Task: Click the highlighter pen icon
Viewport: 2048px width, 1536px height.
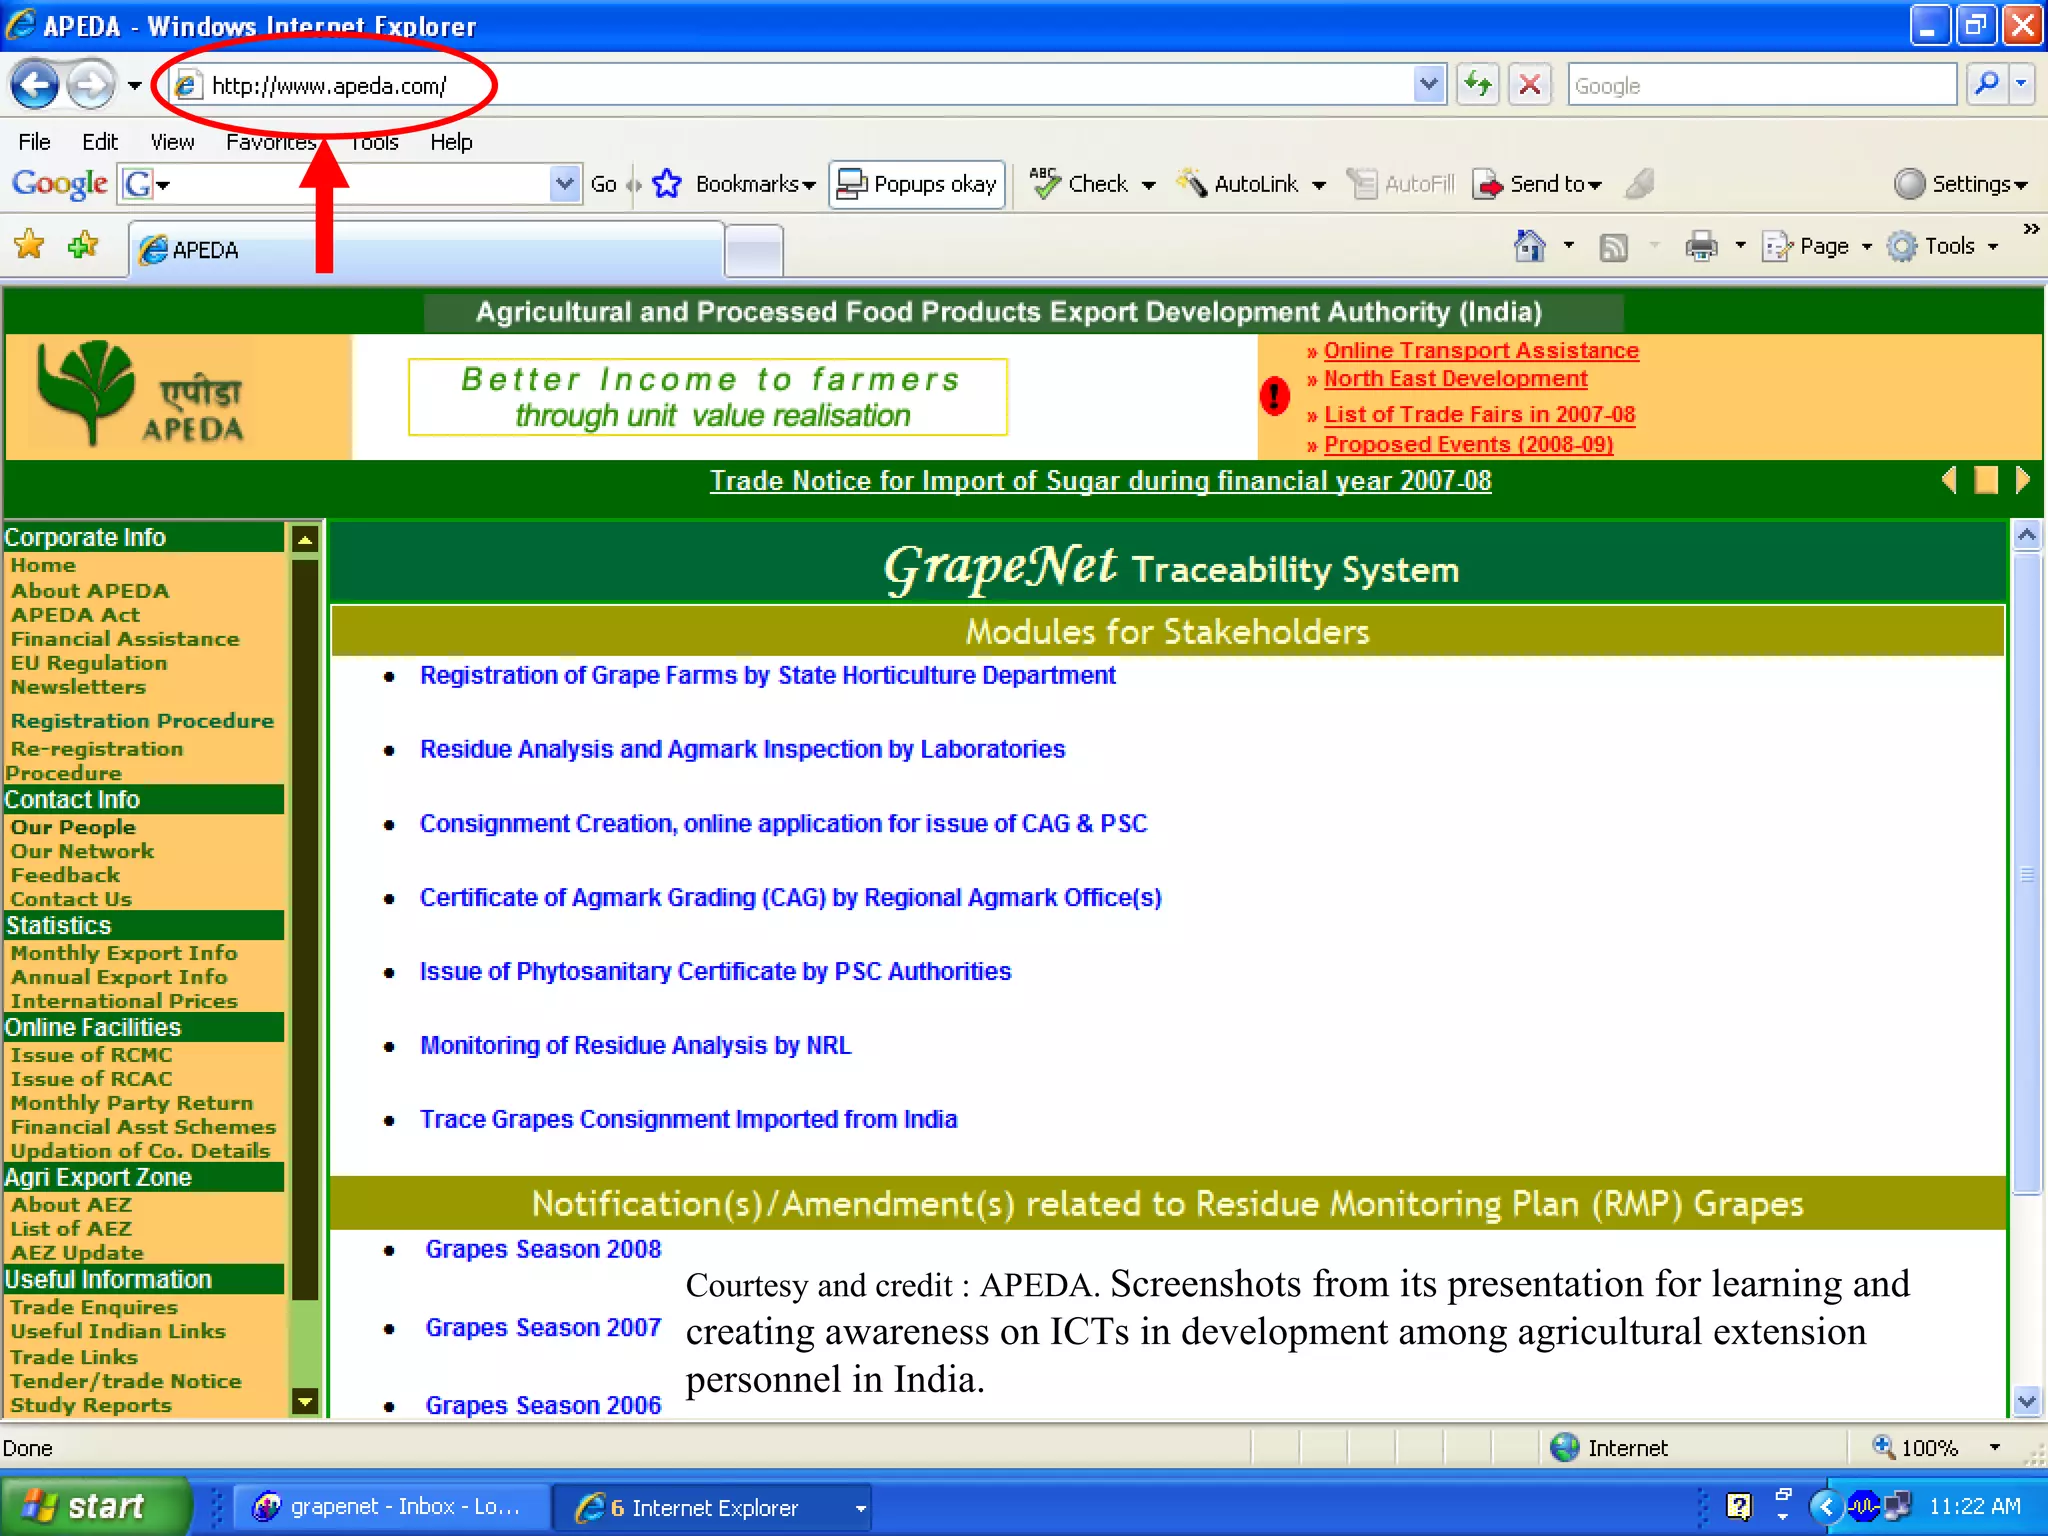Action: (1640, 184)
